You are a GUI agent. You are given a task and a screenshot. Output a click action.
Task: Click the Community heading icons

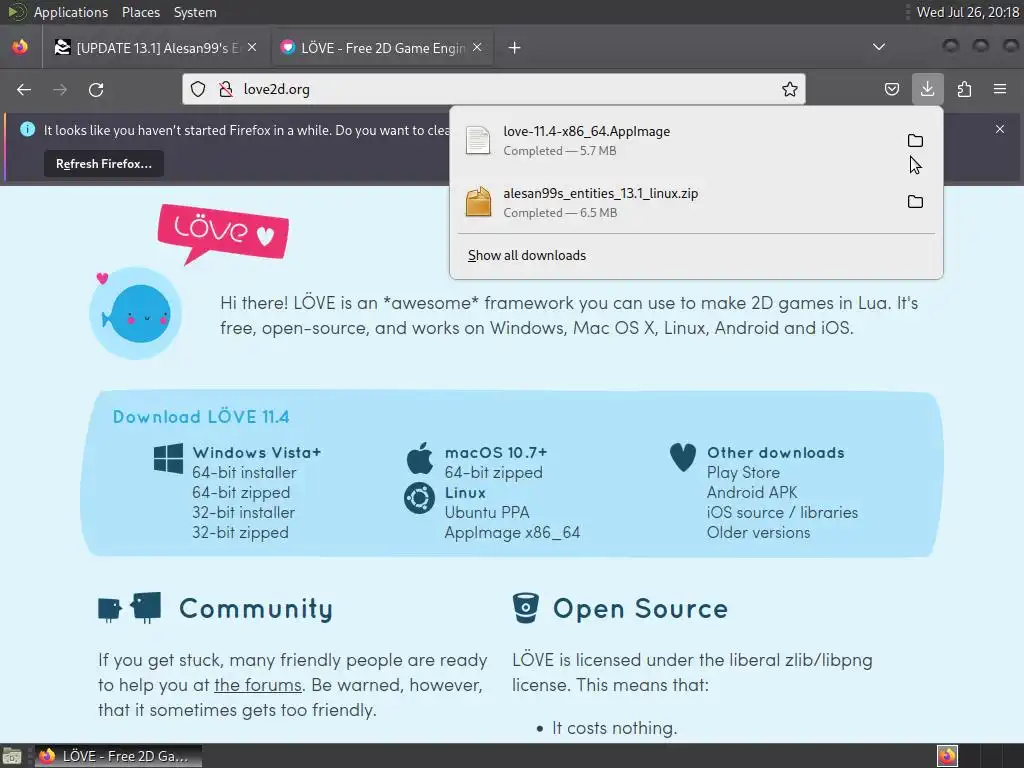[x=129, y=607]
